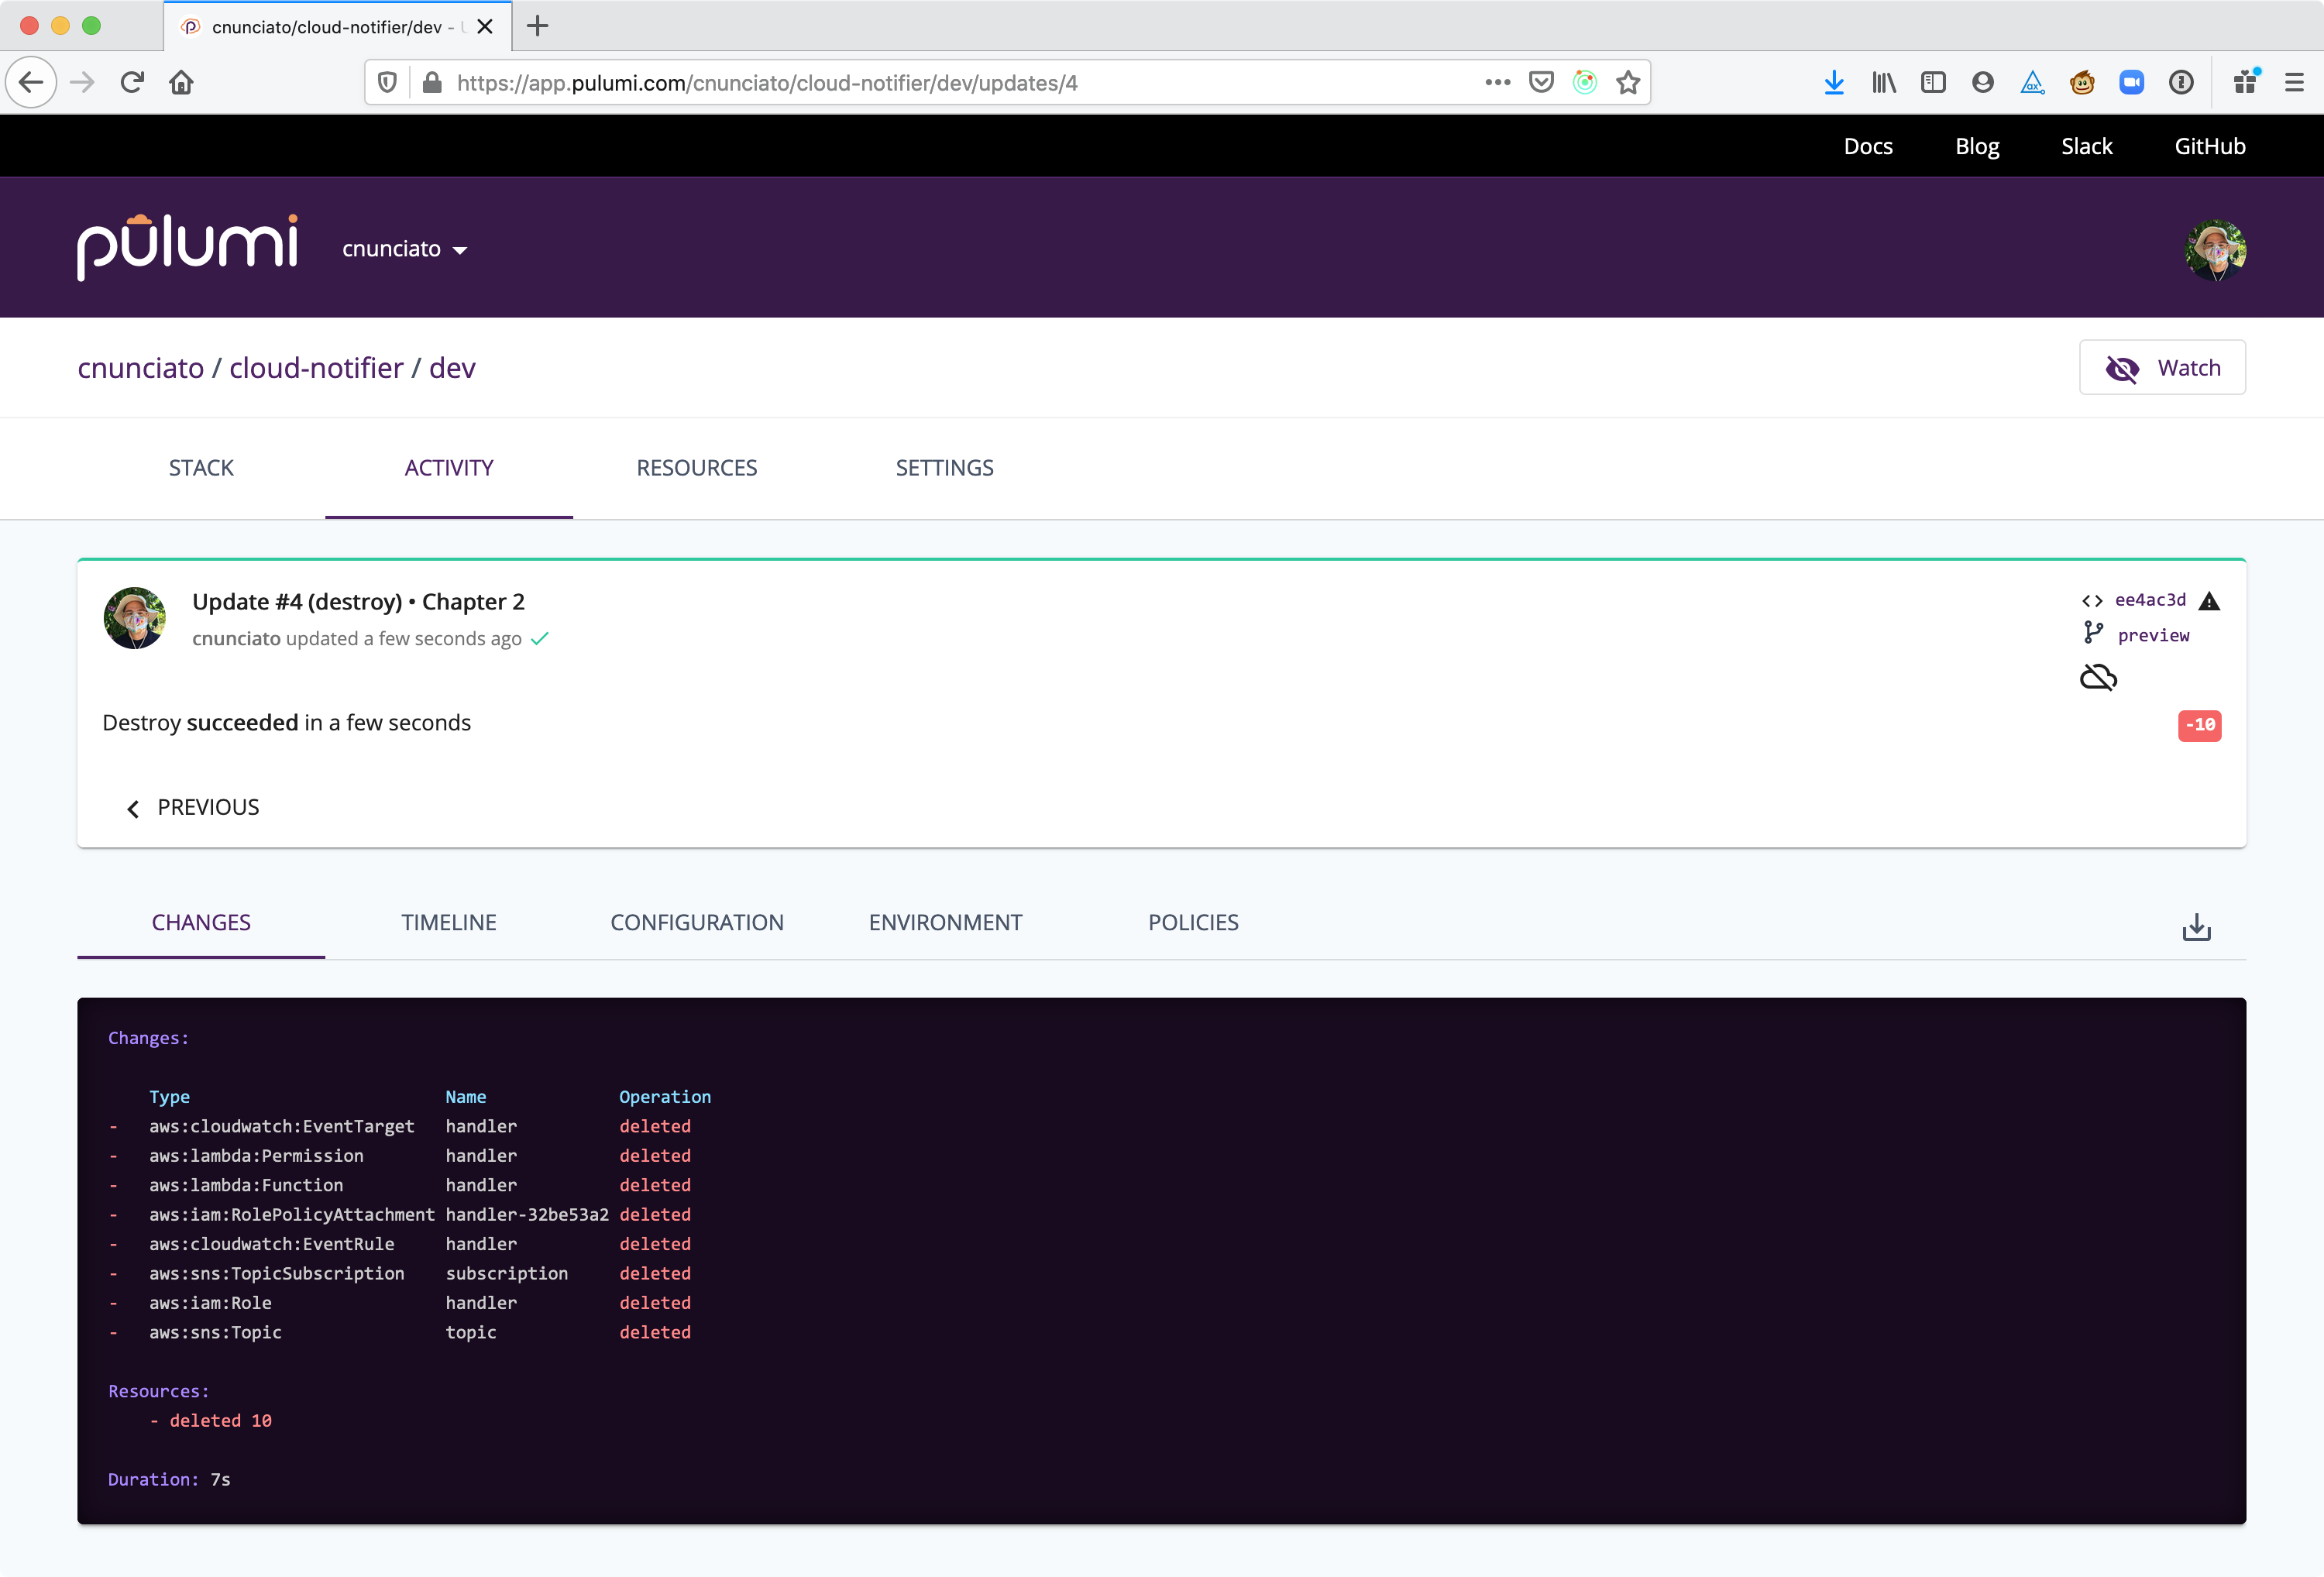2324x1577 pixels.
Task: Toggle Watch on this stack
Action: 2162,368
